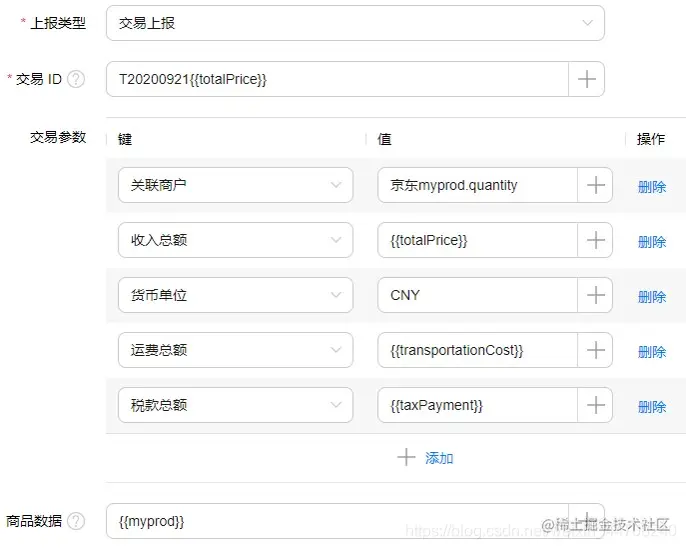Click the plus icon in 关联商户 row
Image resolution: width=686 pixels, height=549 pixels.
[595, 185]
